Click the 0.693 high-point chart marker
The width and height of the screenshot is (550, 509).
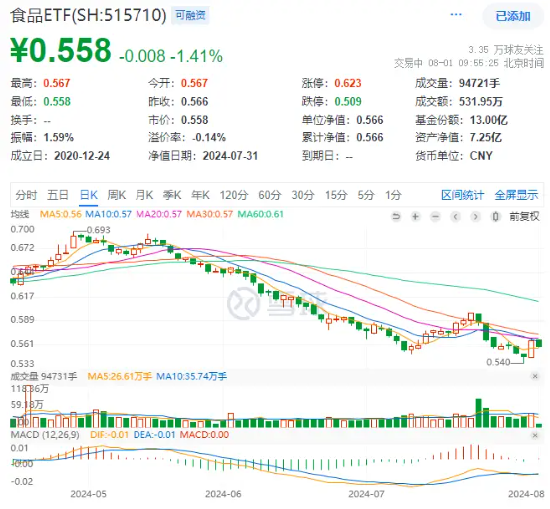pyautogui.click(x=98, y=230)
